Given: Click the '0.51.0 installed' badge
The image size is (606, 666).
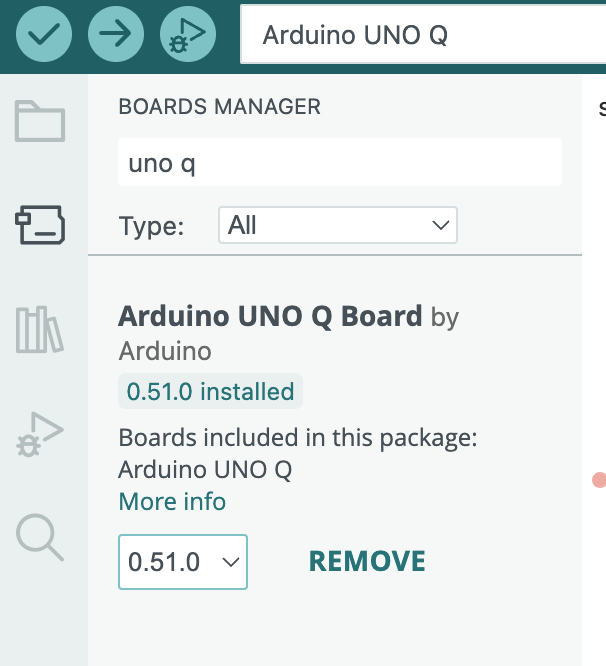Looking at the screenshot, I should 210,391.
